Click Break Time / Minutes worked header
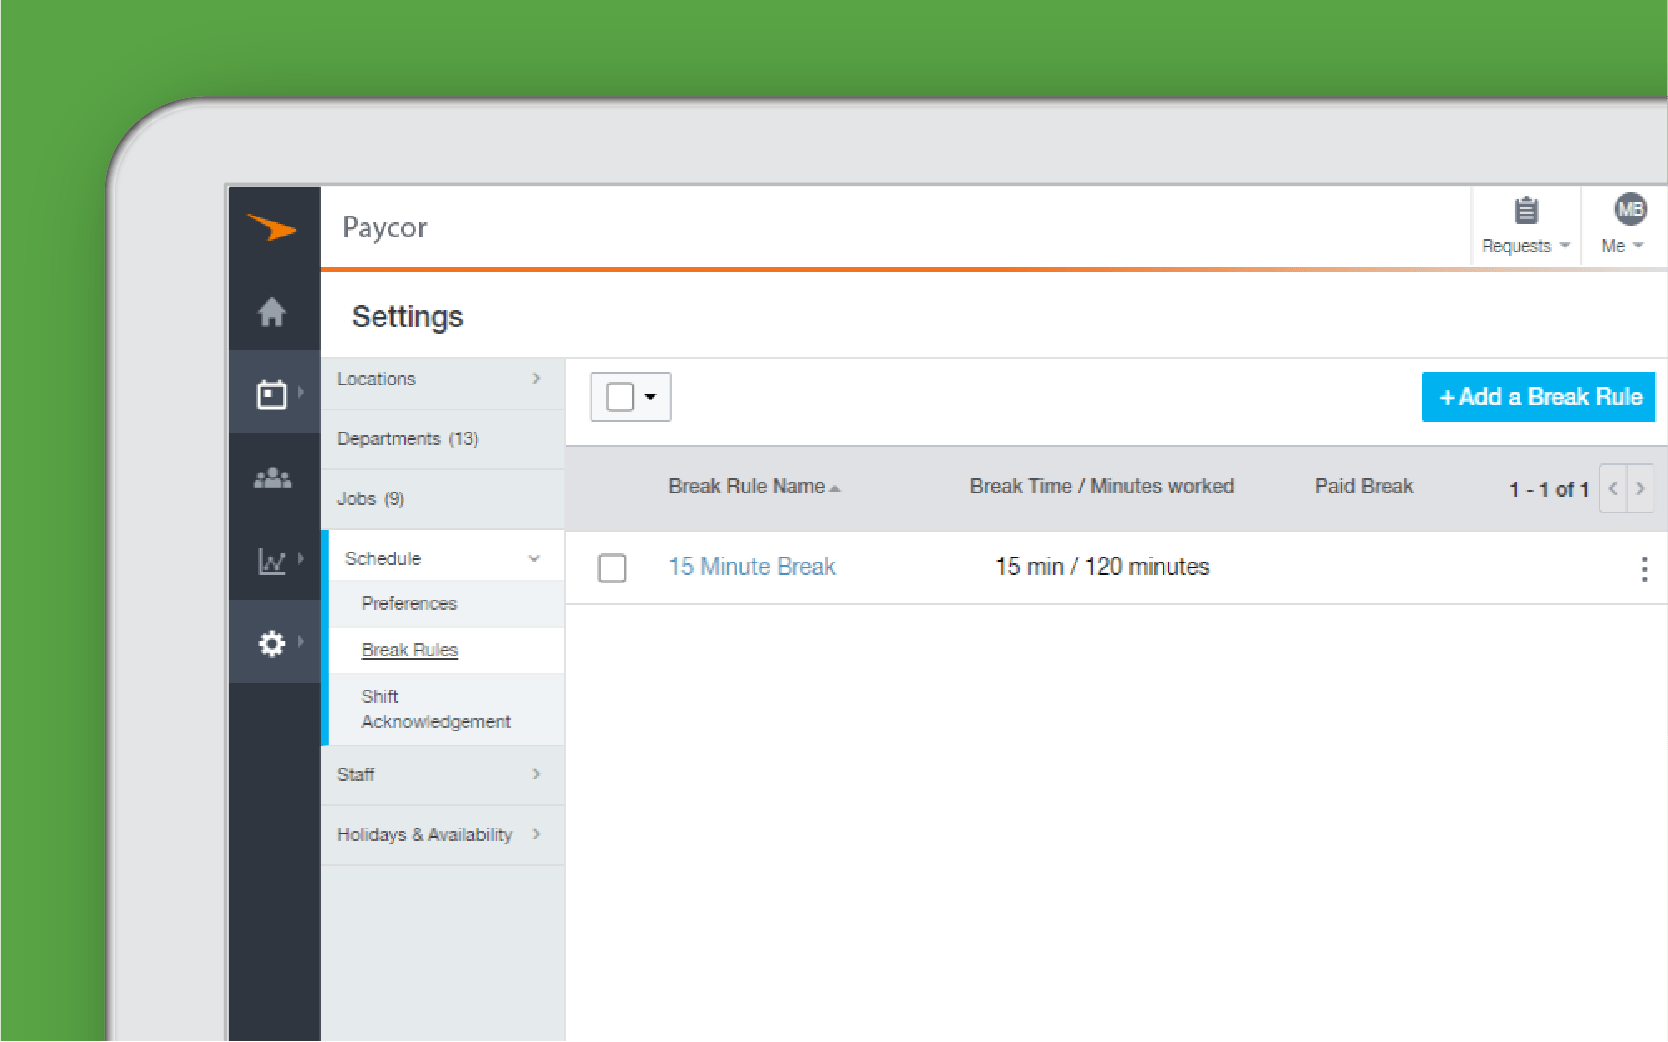Image resolution: width=1668 pixels, height=1042 pixels. tap(1102, 486)
